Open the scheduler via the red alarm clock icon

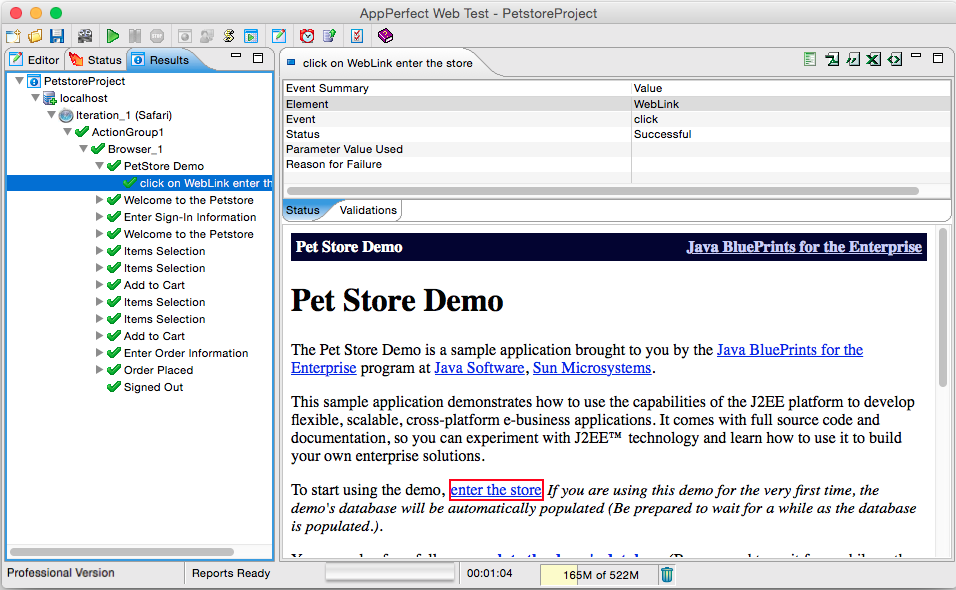click(307, 36)
